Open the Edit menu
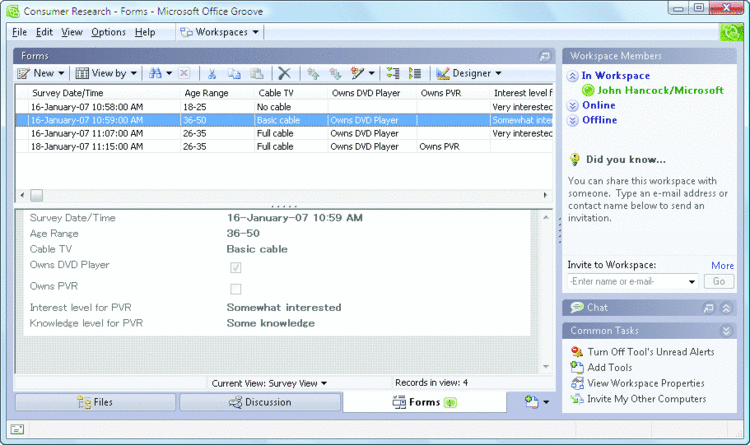Screen dimensions: 750x445 [44, 32]
